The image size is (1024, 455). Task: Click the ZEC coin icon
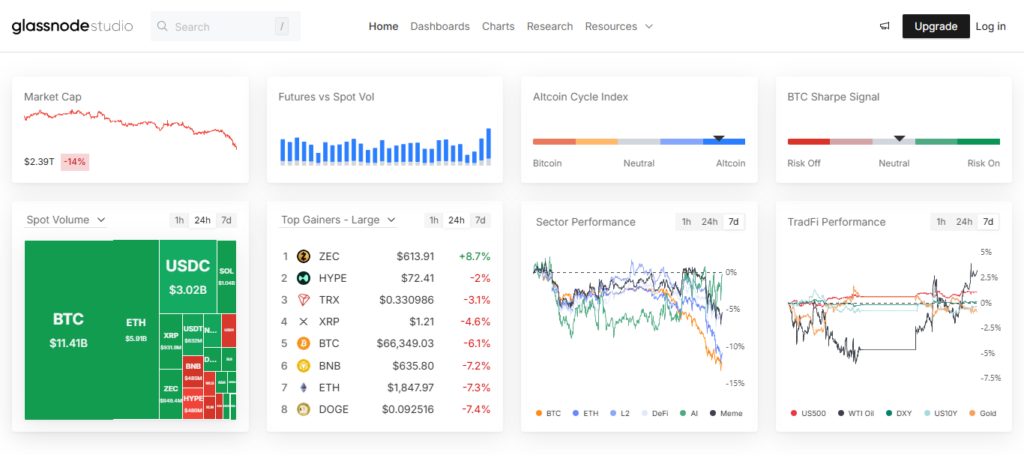pyautogui.click(x=303, y=256)
